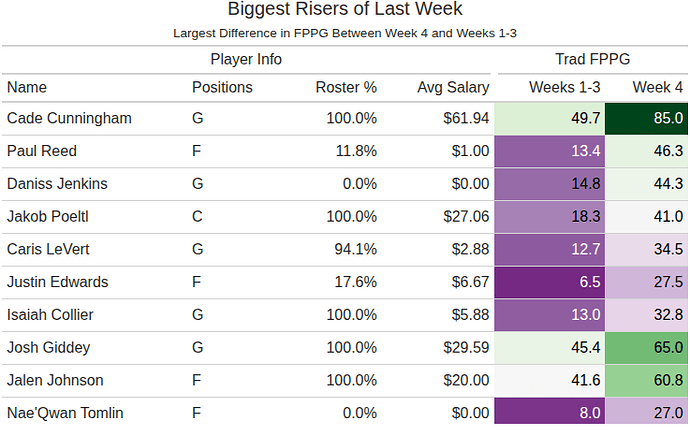690x447 pixels.
Task: Click Josh Giddey's green 65.0 cell
Action: click(x=647, y=348)
